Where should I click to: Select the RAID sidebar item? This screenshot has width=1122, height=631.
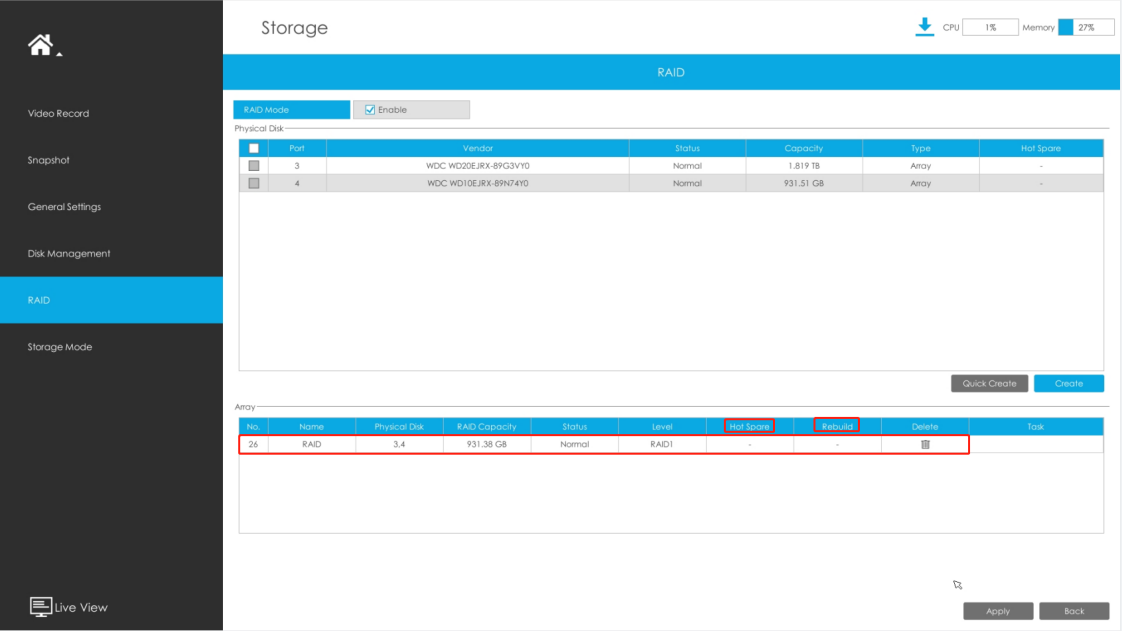(x=111, y=300)
